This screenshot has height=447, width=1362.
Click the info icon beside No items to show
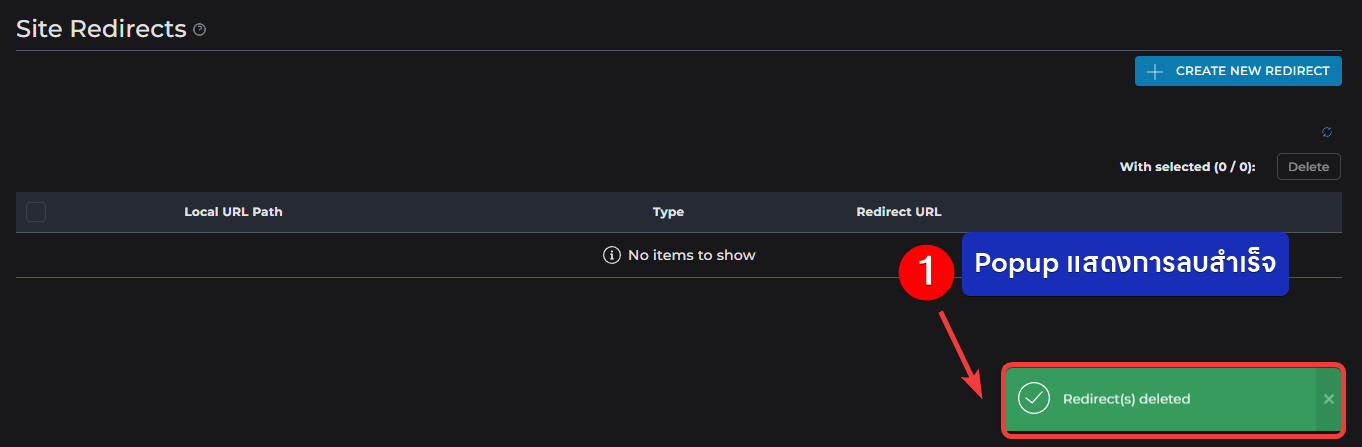[612, 255]
